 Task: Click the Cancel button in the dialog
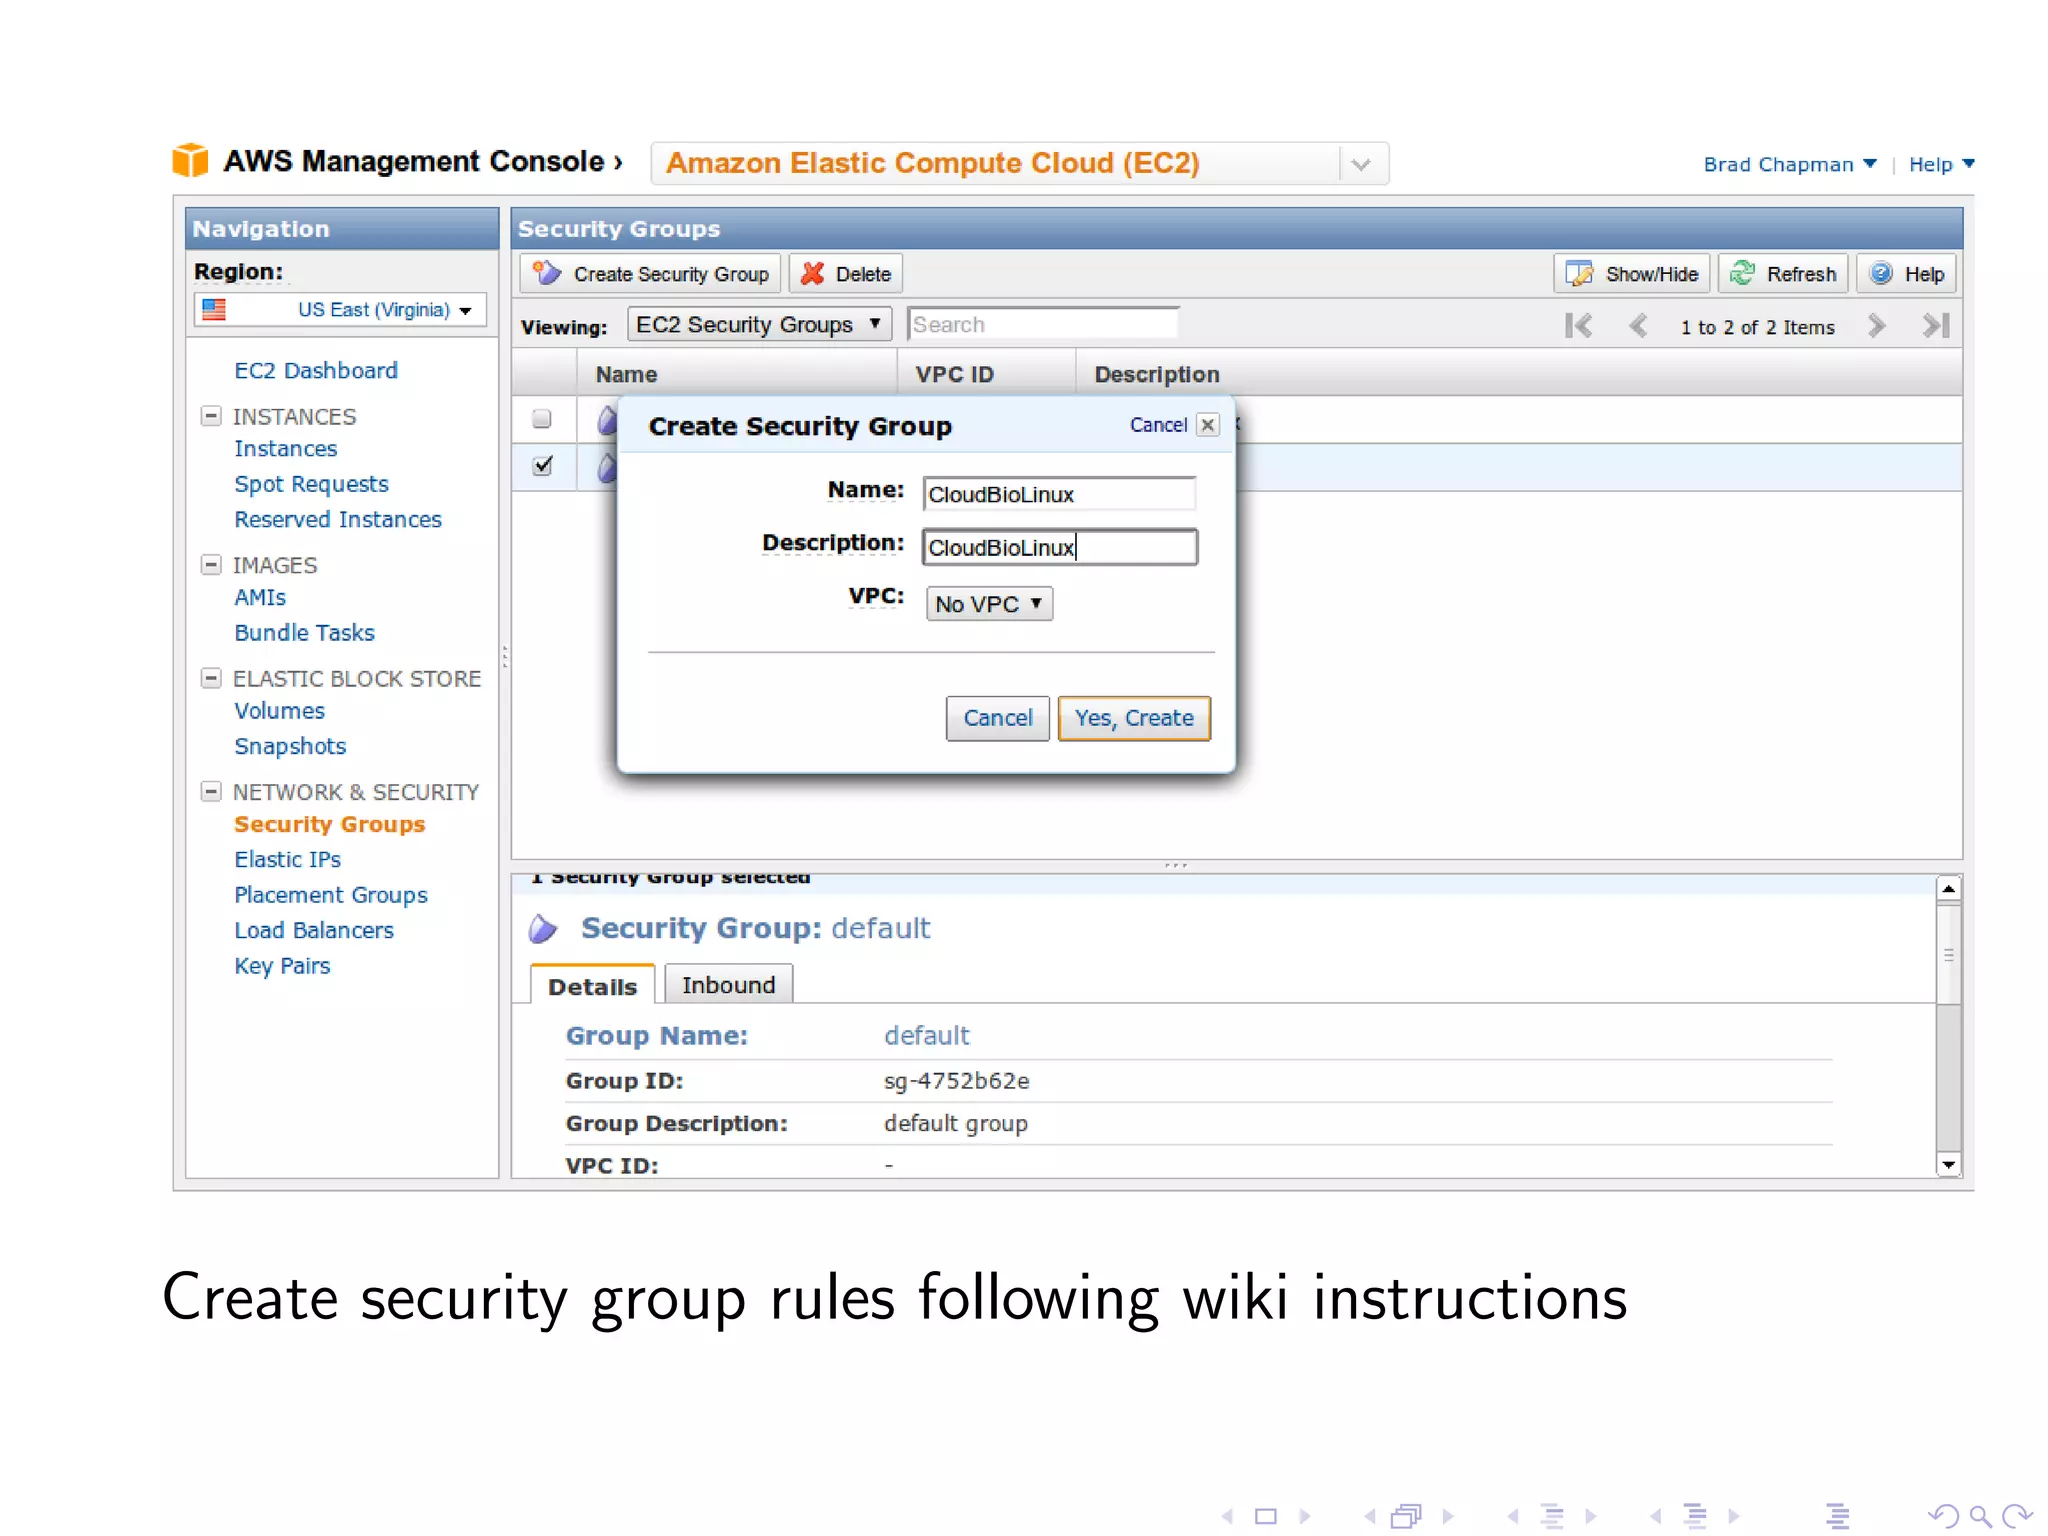coord(997,718)
